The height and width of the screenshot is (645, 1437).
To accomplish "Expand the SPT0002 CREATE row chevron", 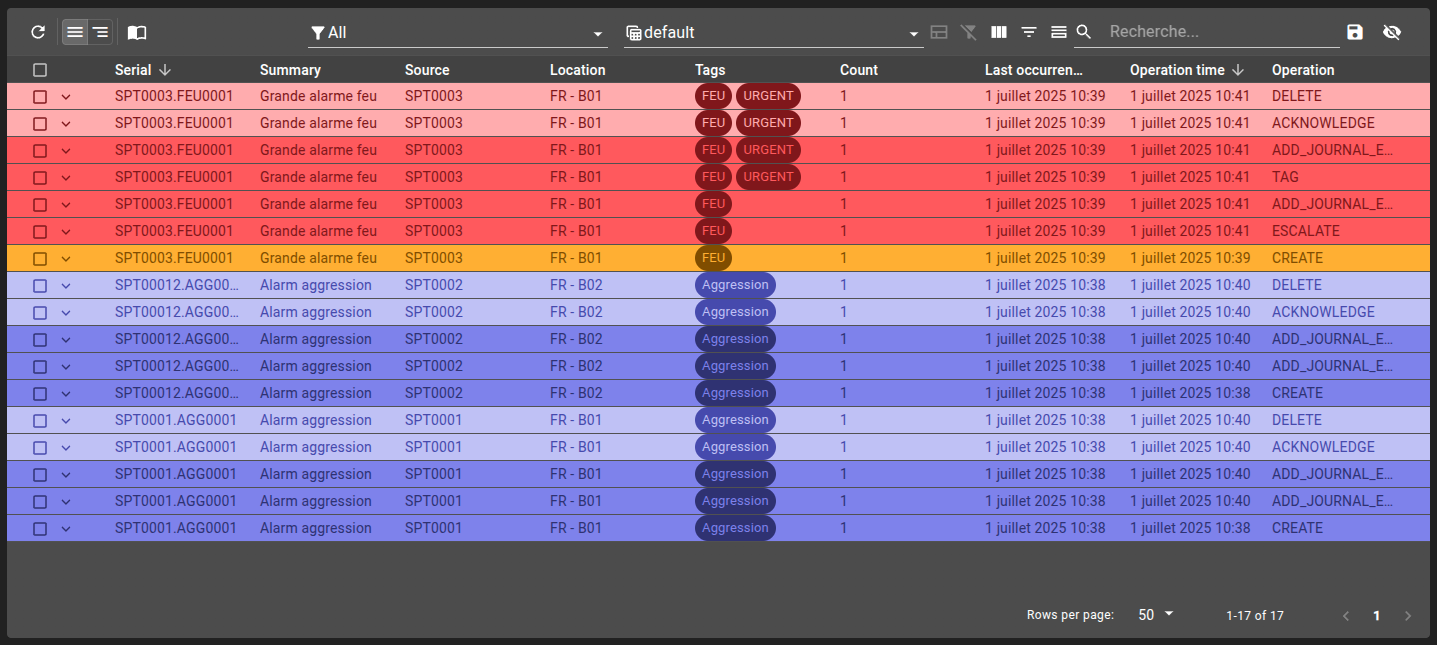I will pos(66,394).
